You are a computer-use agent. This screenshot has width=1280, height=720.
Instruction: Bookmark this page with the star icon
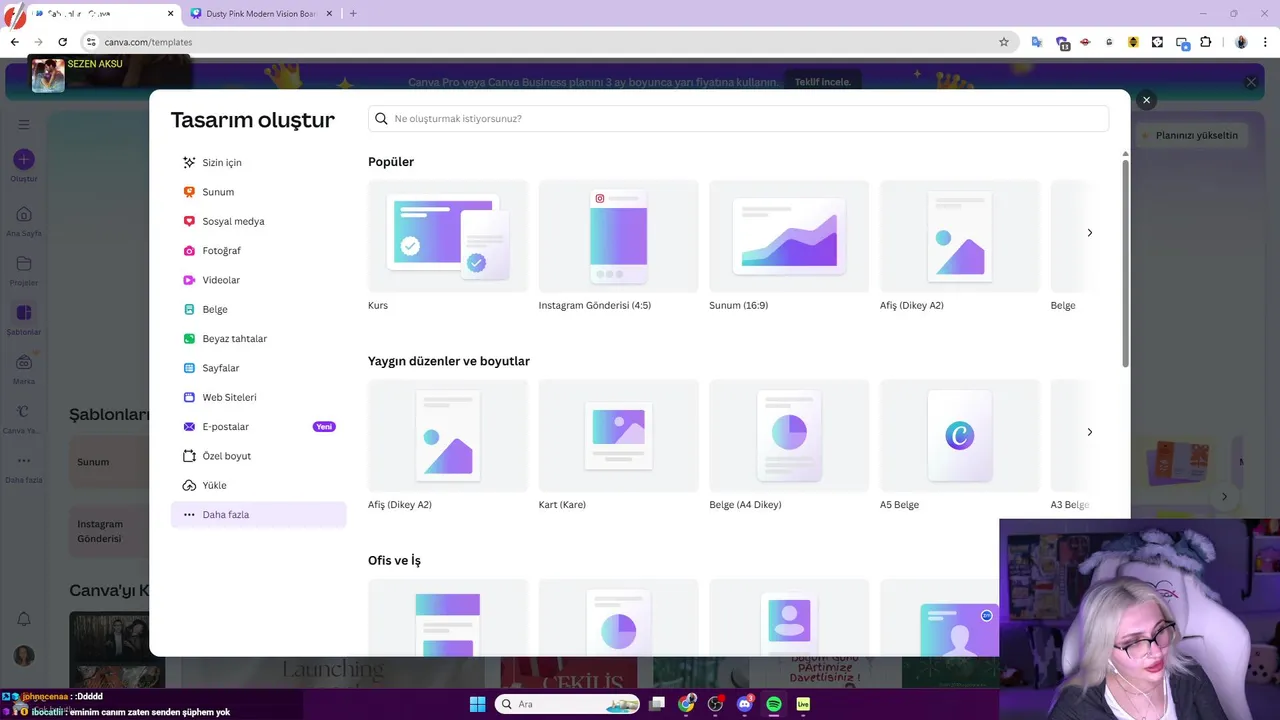[x=1004, y=42]
